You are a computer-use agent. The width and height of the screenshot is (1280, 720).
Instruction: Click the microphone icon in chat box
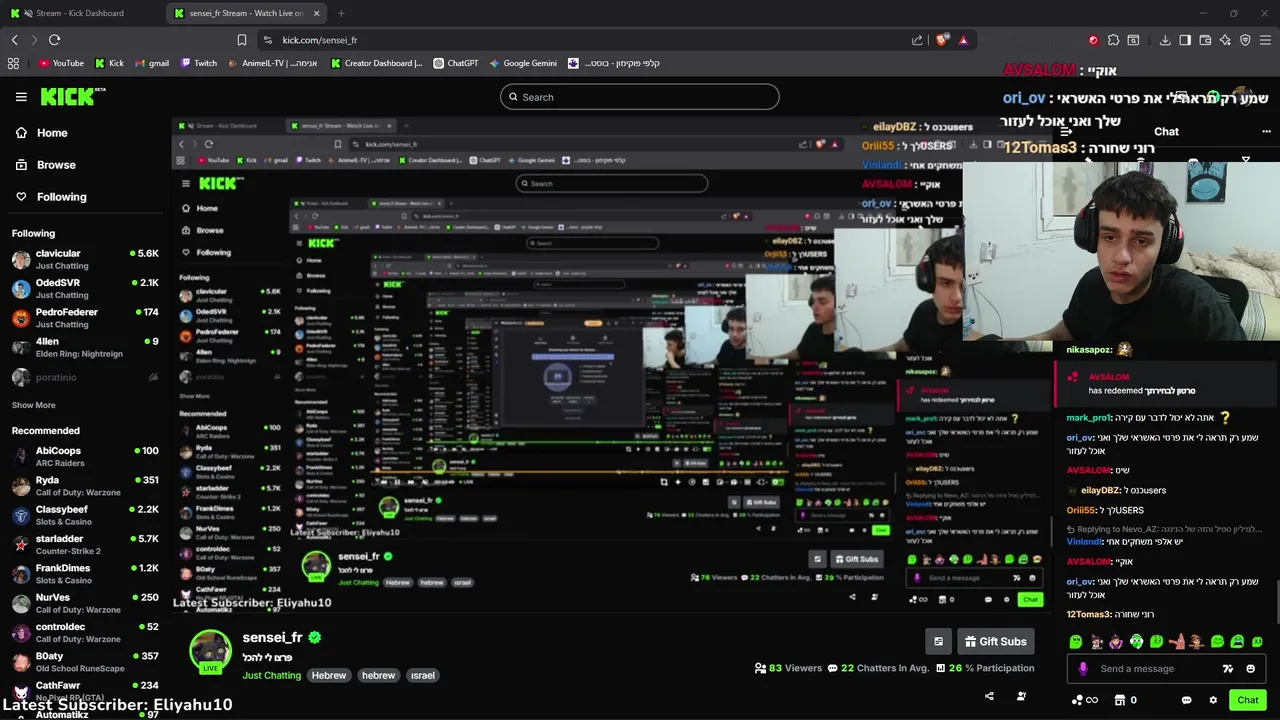(x=1083, y=669)
